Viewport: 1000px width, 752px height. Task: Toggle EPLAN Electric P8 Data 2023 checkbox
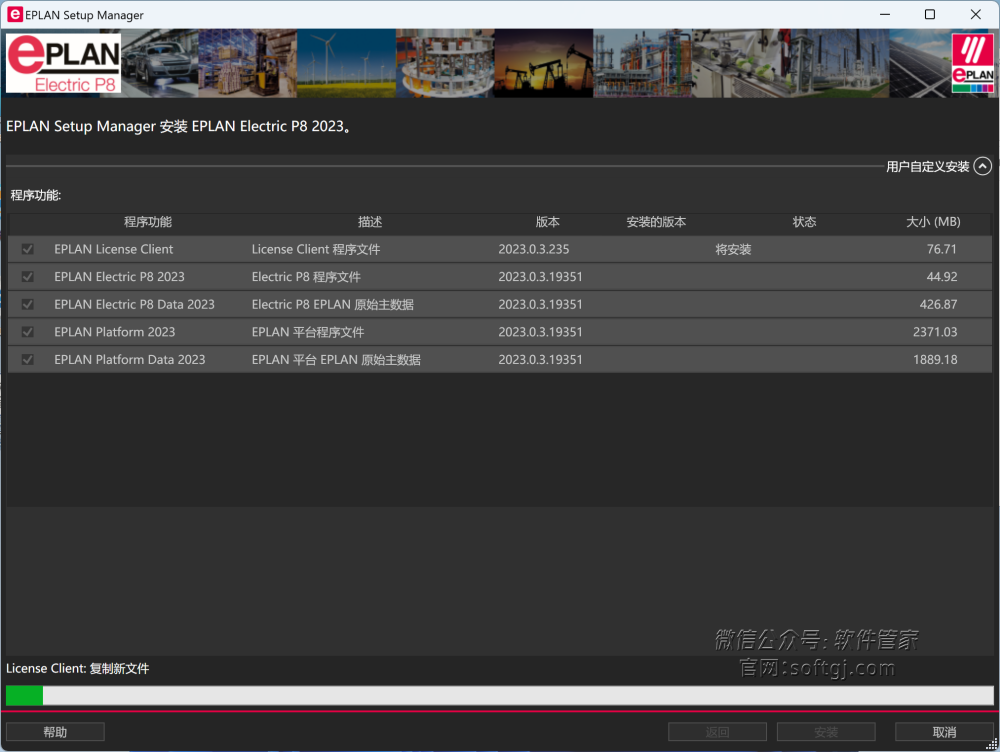point(28,304)
